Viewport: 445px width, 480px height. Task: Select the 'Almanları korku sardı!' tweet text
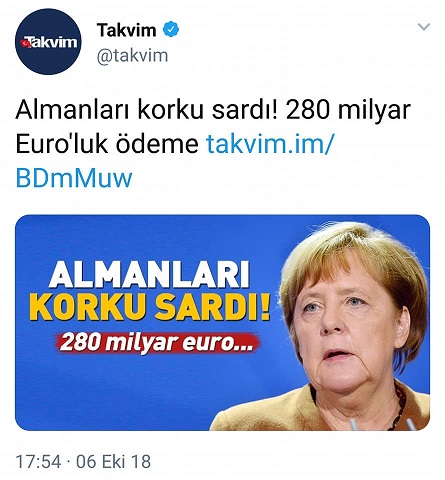(146, 110)
